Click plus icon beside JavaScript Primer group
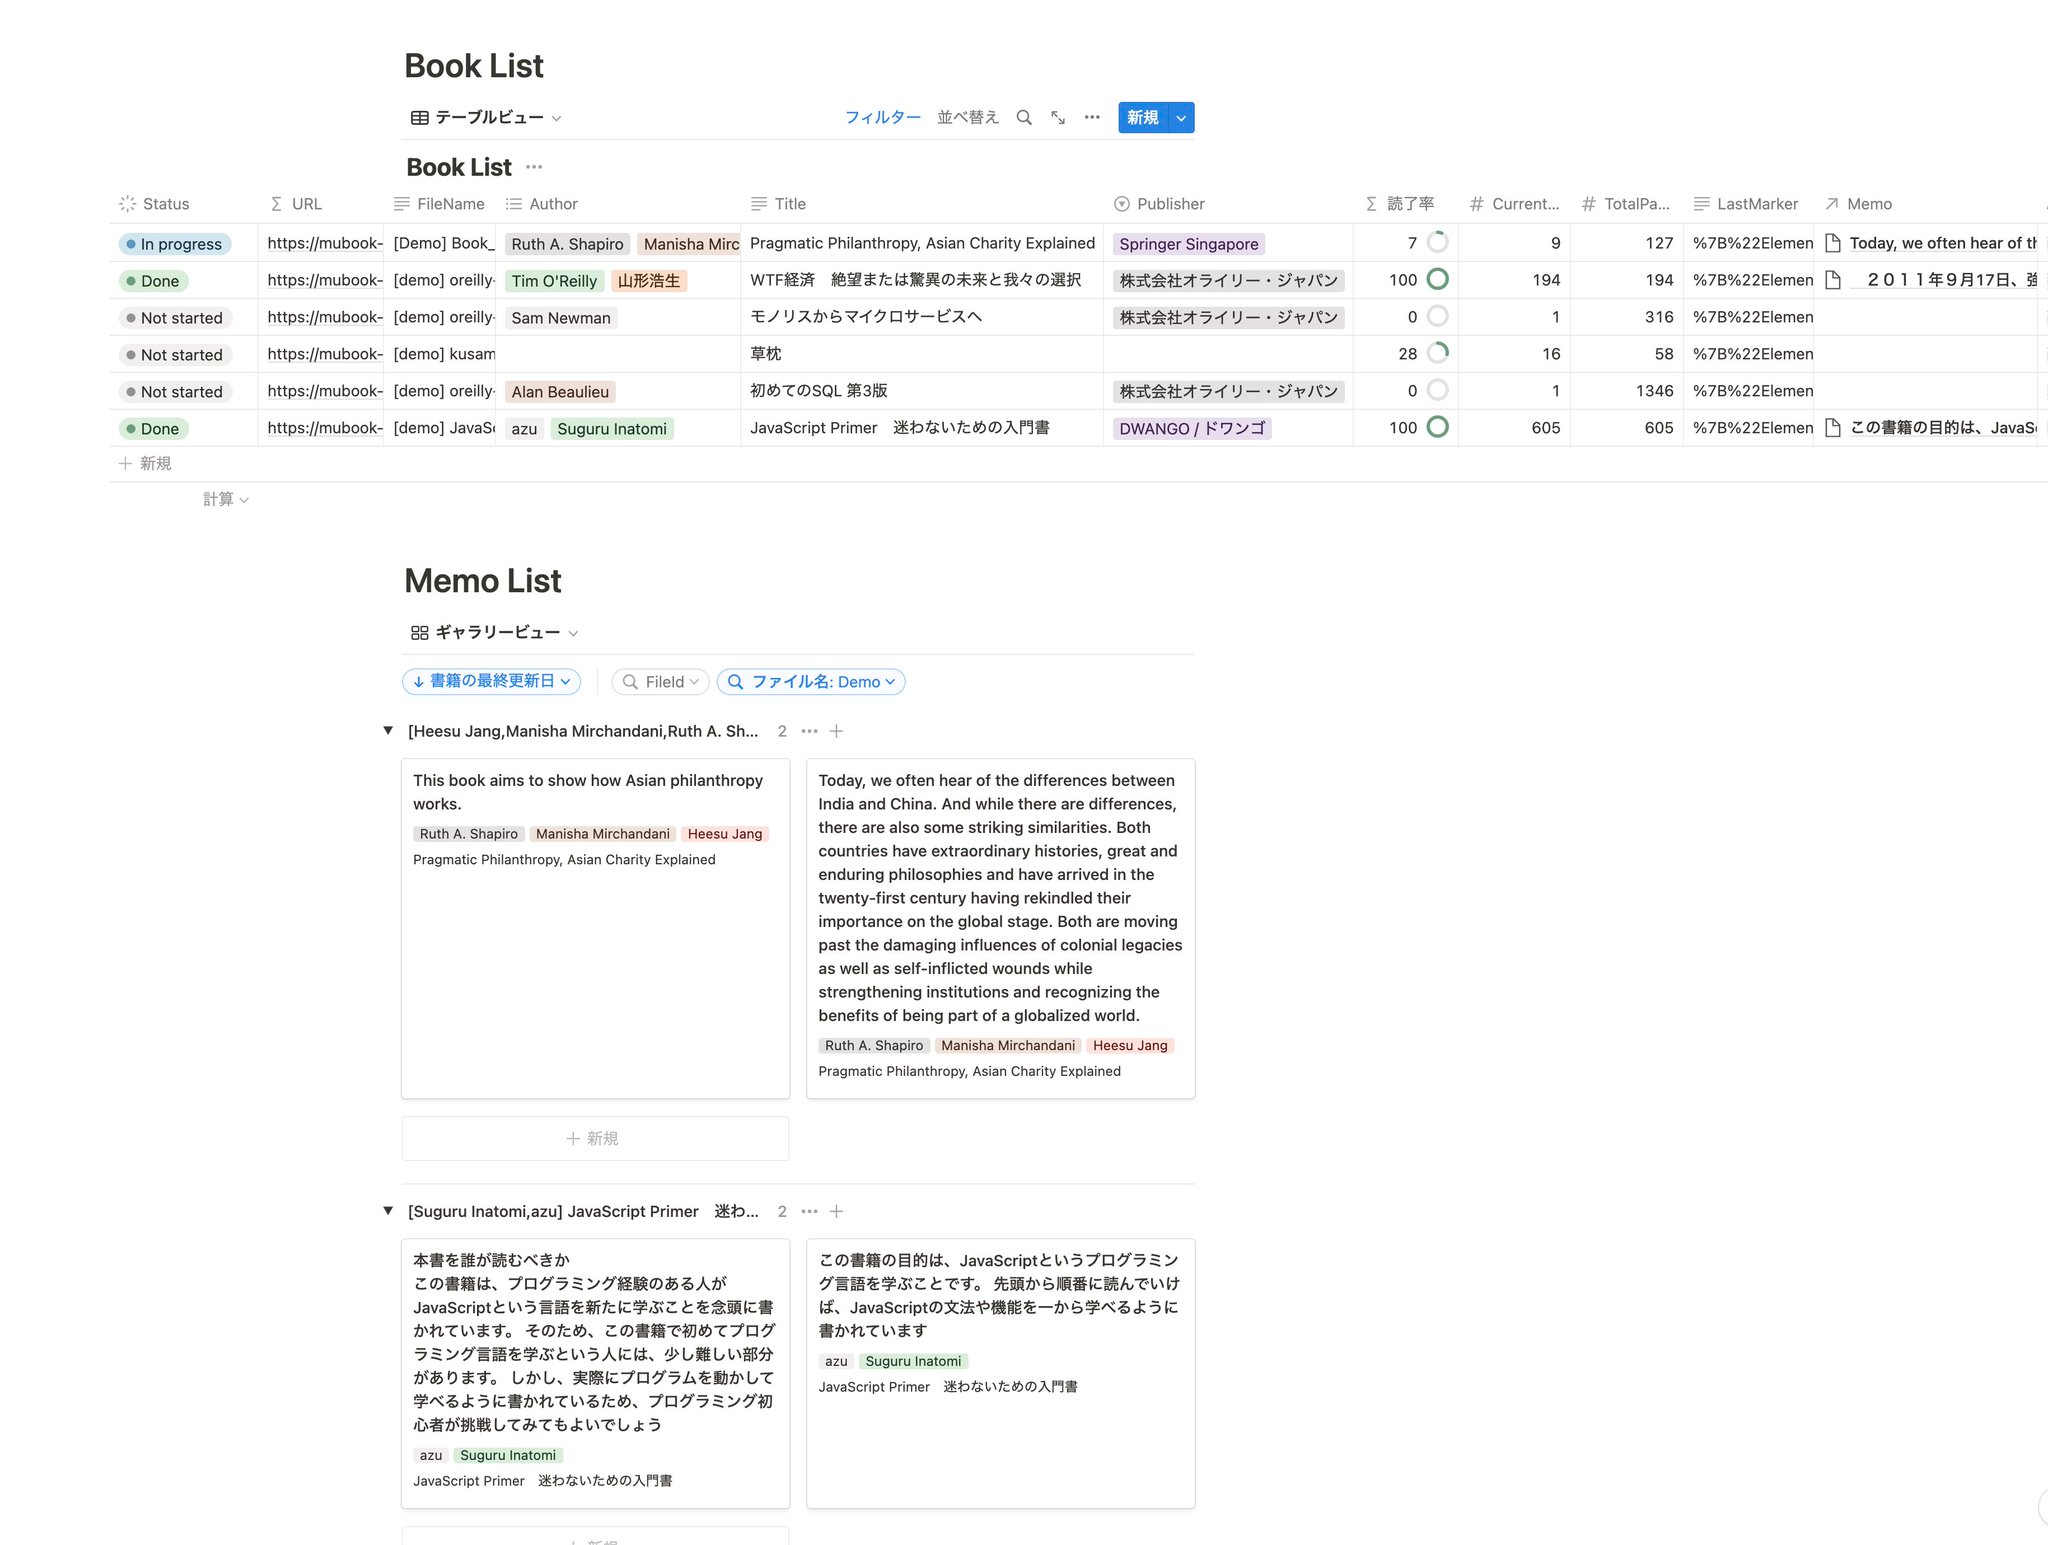 (837, 1211)
